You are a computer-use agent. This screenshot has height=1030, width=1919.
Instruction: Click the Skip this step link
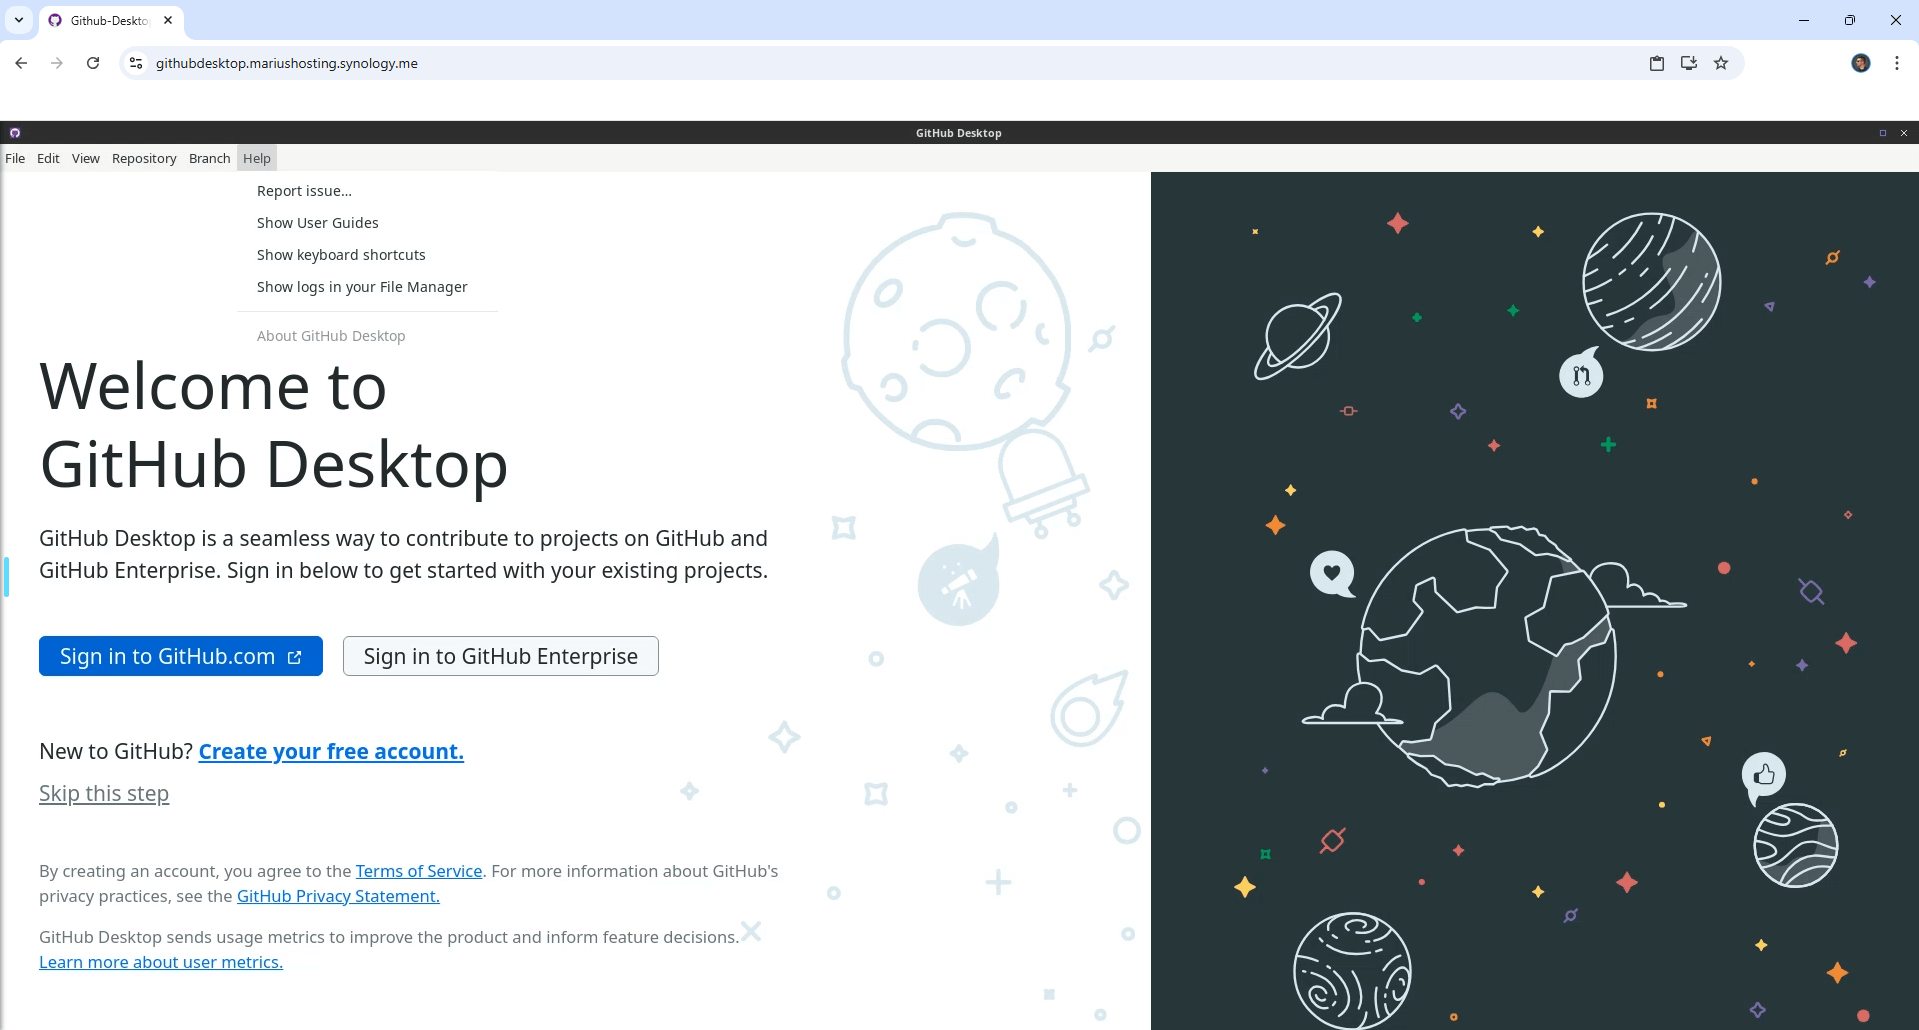[x=104, y=793]
